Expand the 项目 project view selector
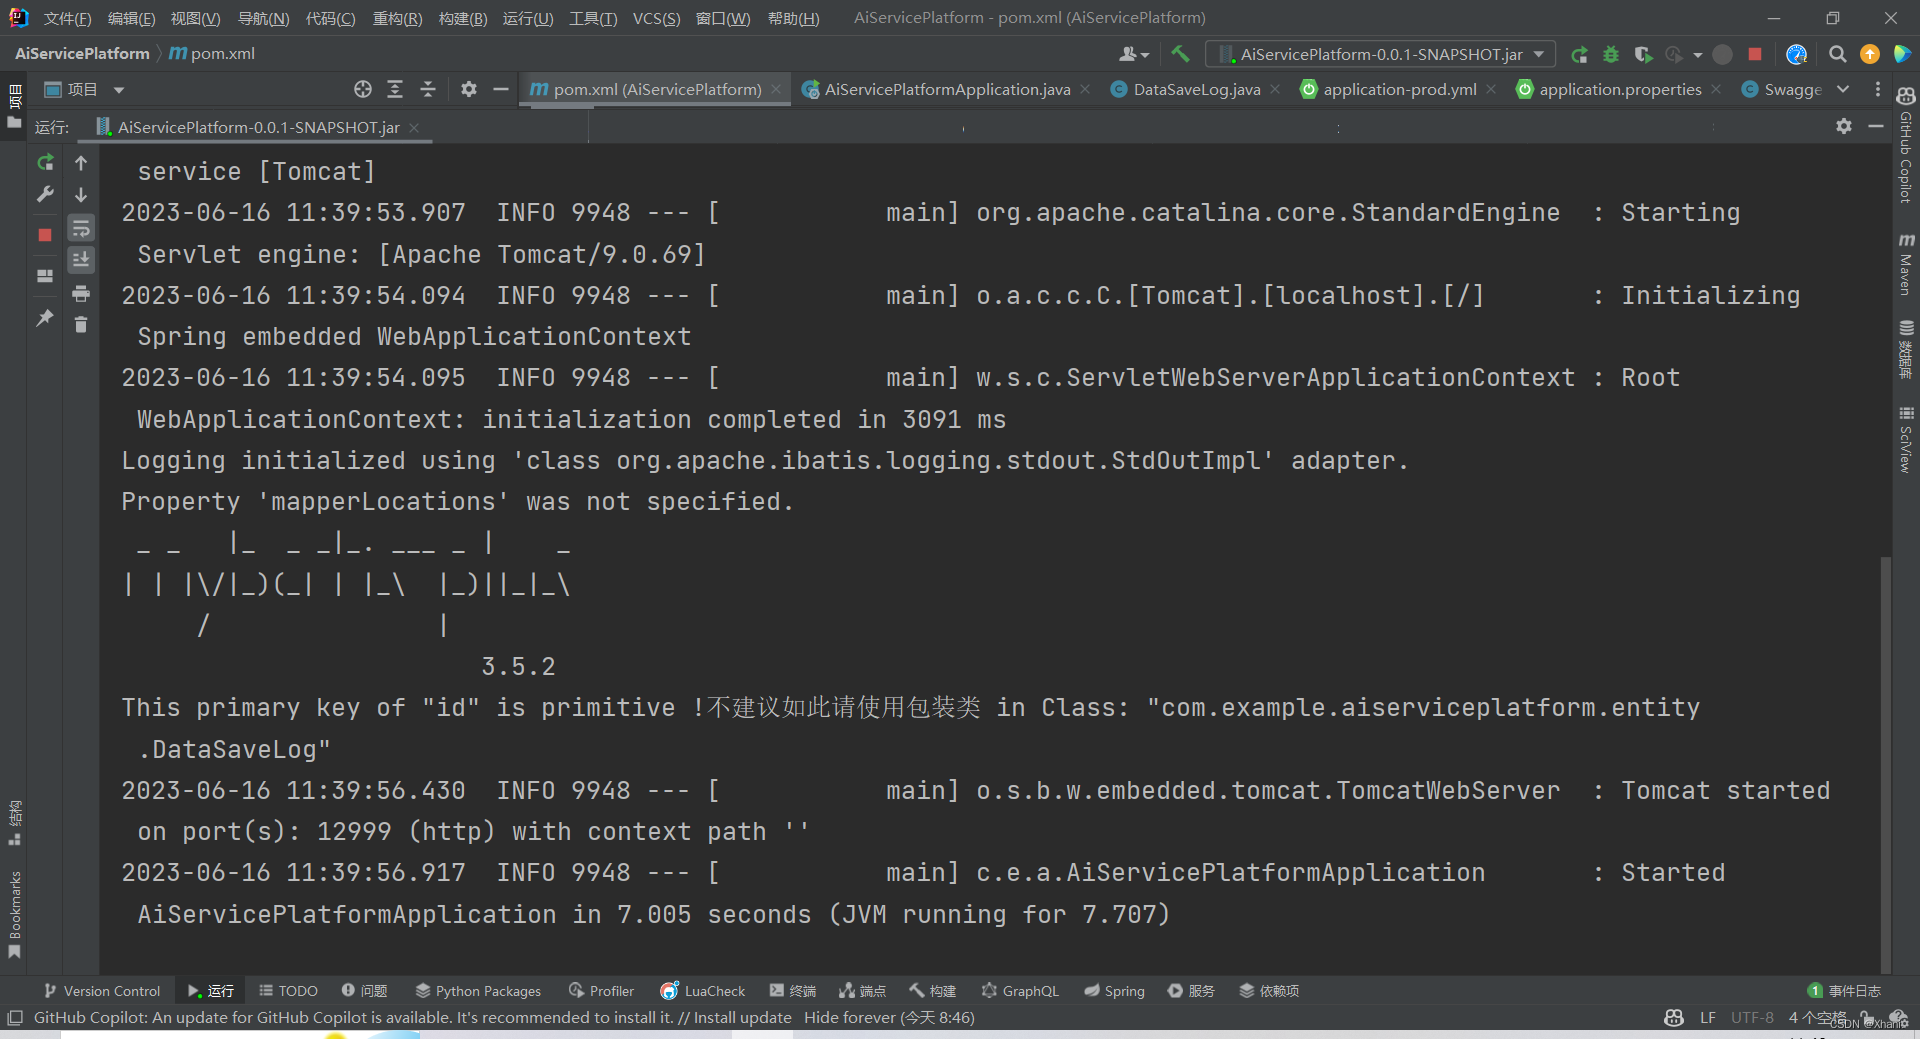 click(118, 89)
